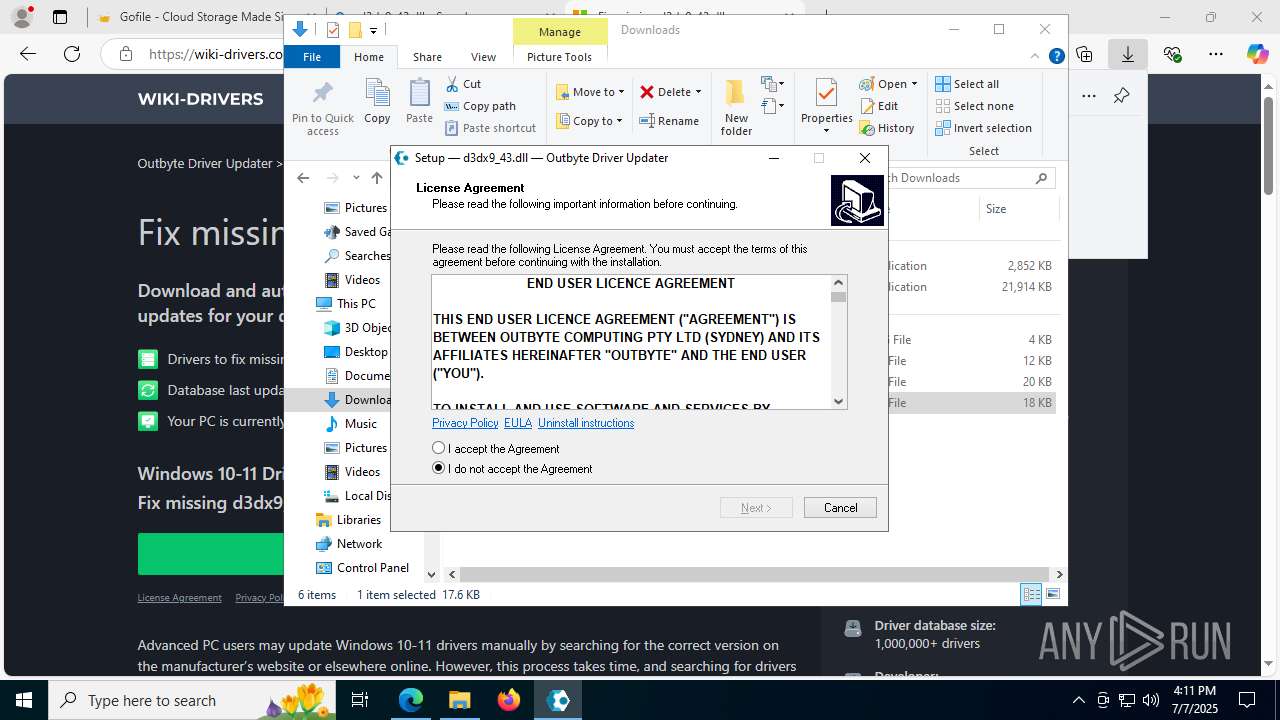Open Delete dropdown in Explorer ribbon
This screenshot has width=1280, height=720.
671,92
